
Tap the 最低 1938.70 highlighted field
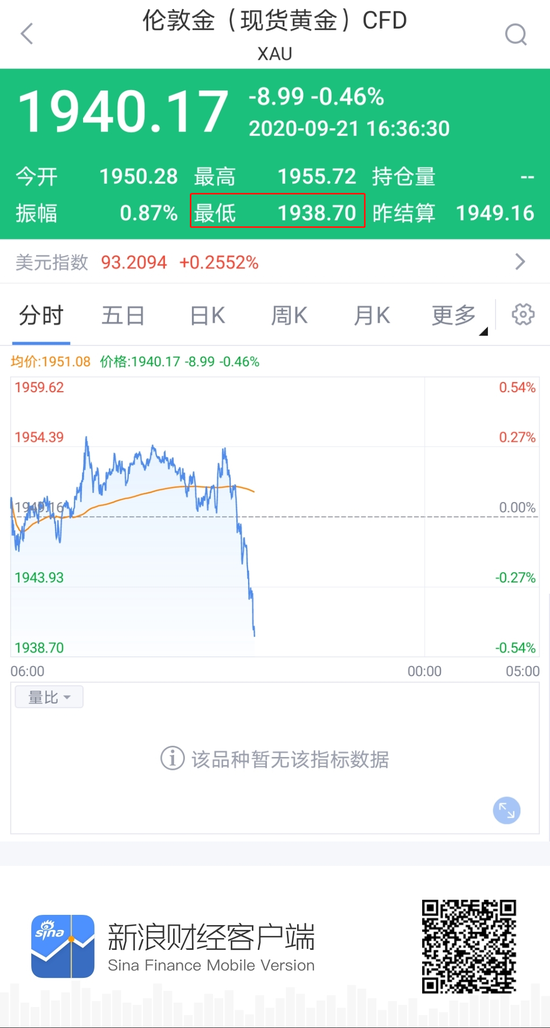pyautogui.click(x=277, y=211)
